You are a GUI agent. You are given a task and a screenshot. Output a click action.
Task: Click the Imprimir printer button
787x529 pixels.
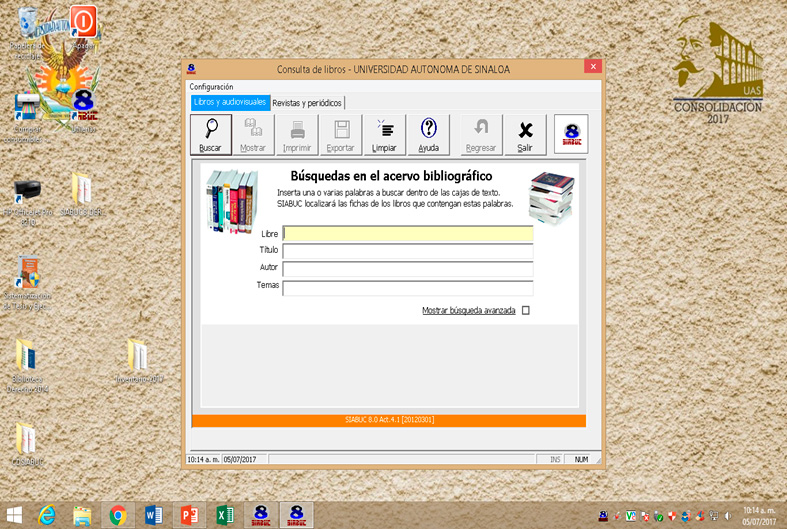(x=297, y=135)
